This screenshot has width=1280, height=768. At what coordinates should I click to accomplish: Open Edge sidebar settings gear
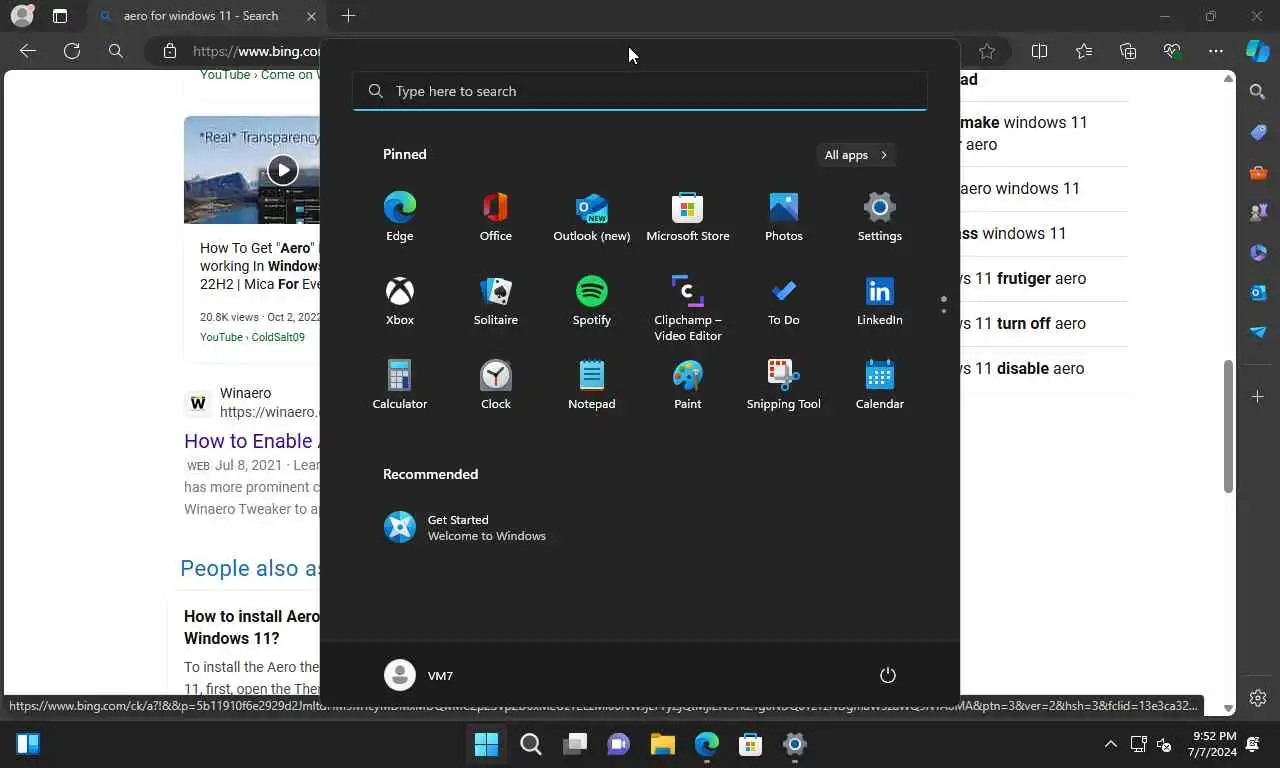pos(1258,698)
